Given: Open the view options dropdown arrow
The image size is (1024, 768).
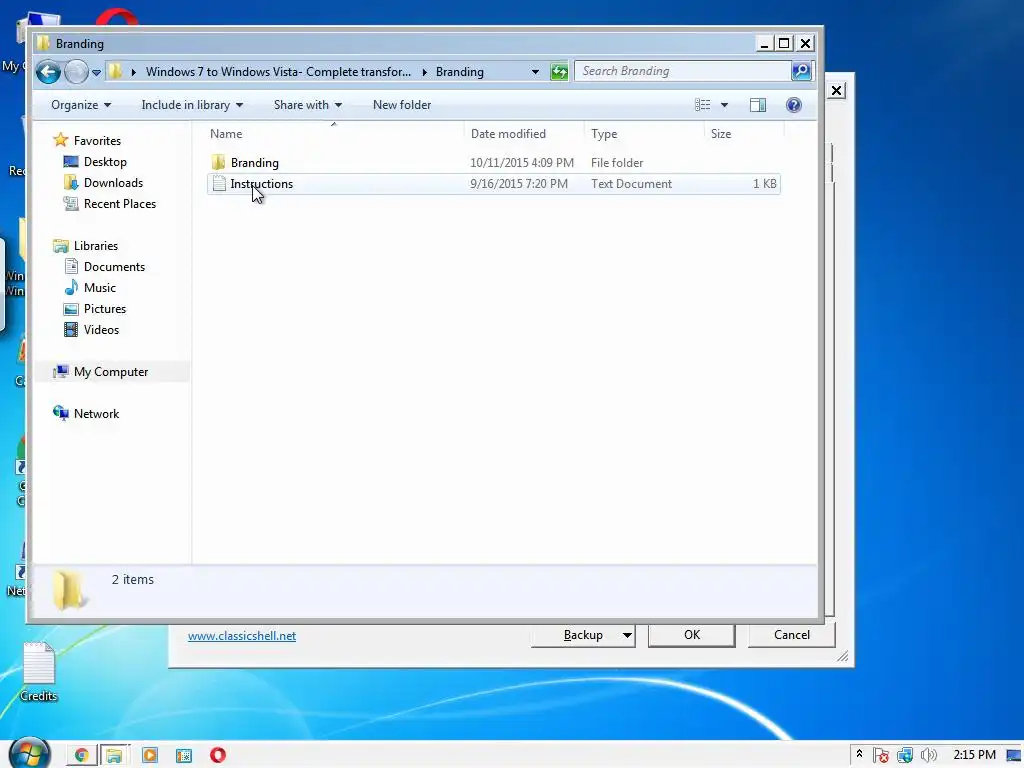Looking at the screenshot, I should (724, 105).
